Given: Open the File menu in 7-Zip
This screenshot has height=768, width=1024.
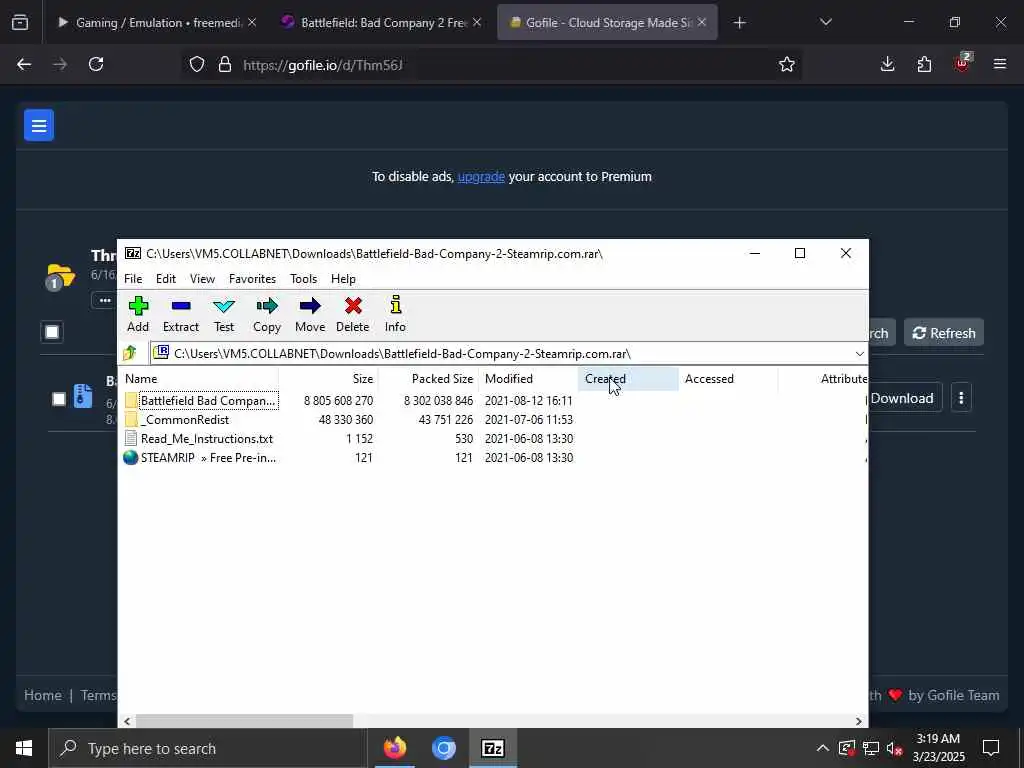Looking at the screenshot, I should click(x=133, y=279).
